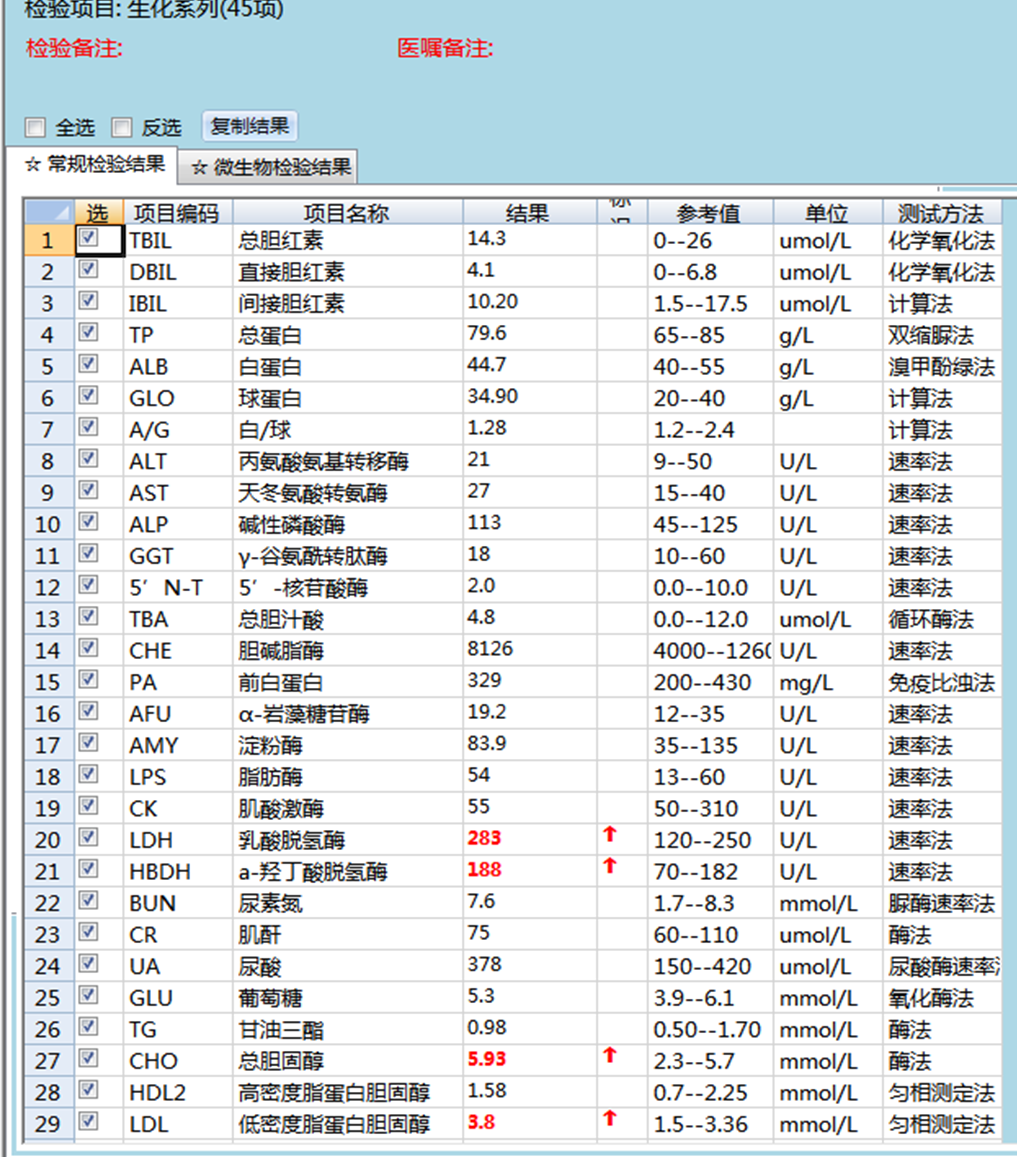This screenshot has height=1157, width=1017.
Task: Select row header number 29
Action: pos(49,1124)
